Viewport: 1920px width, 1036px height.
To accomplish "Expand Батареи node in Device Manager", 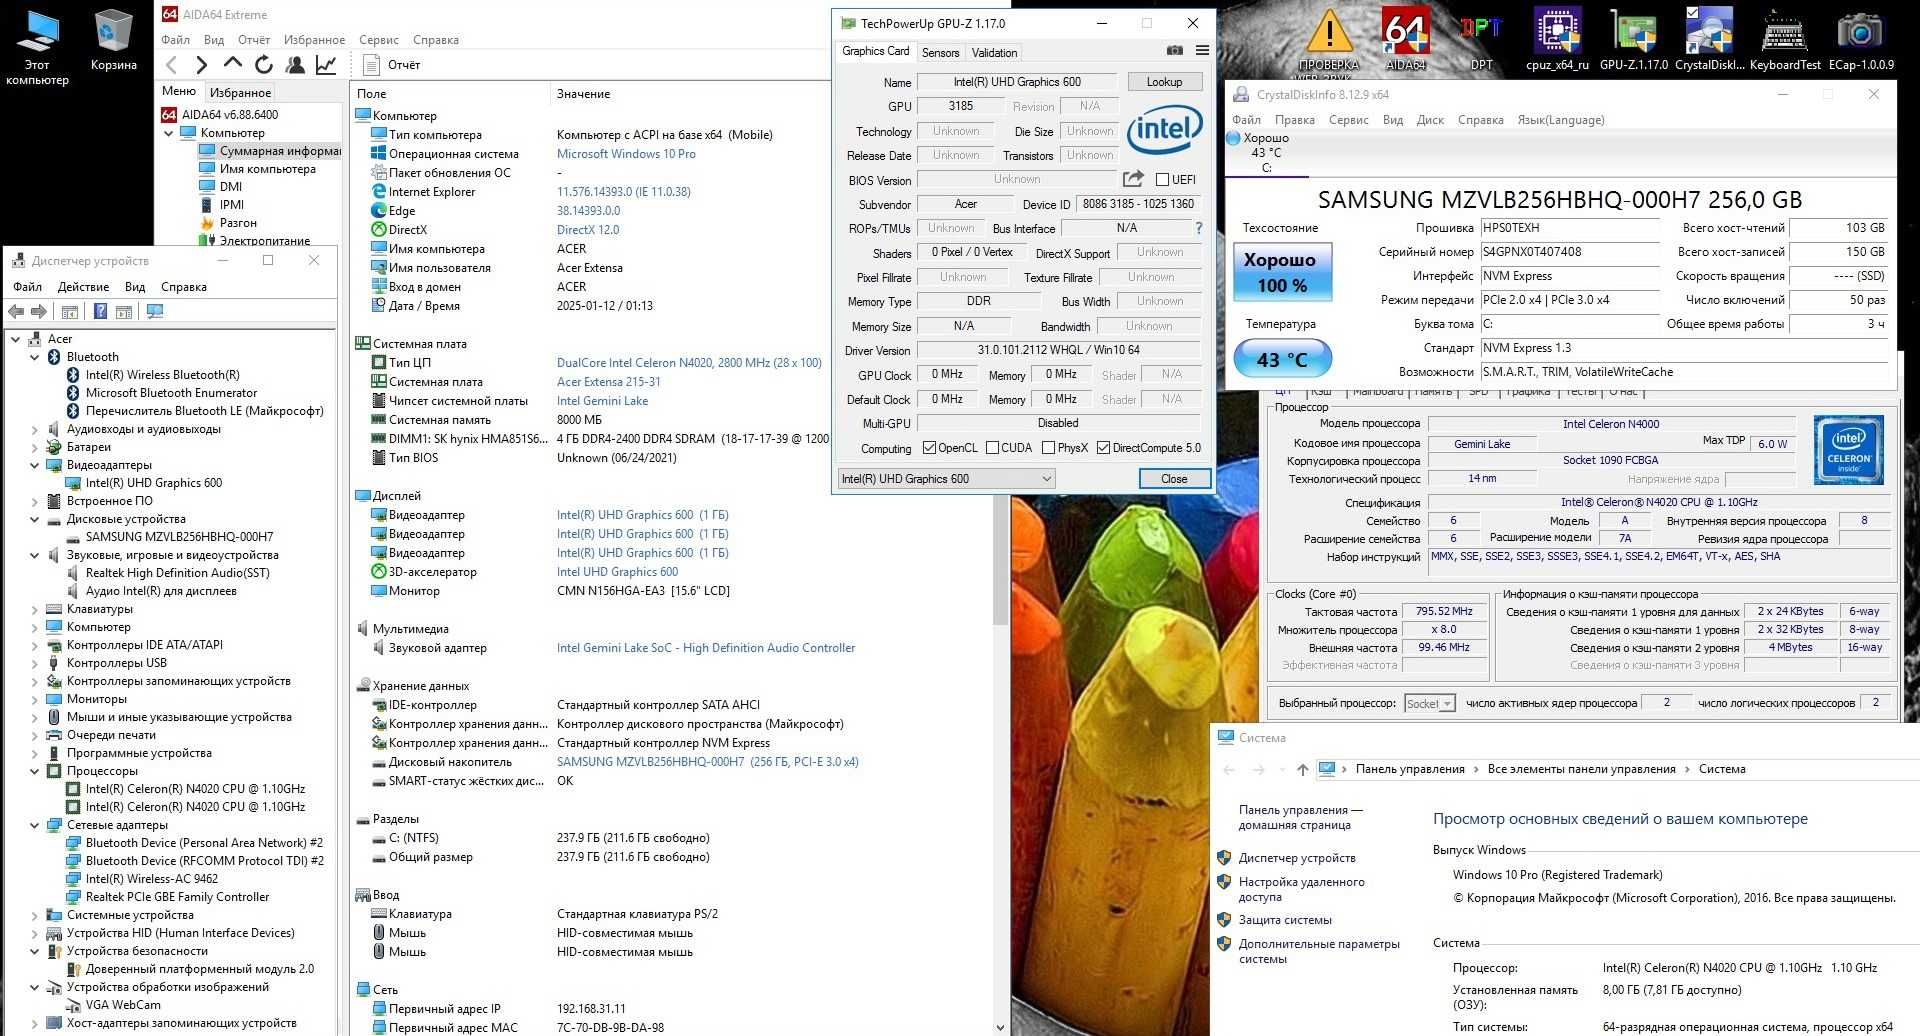I will click(35, 447).
